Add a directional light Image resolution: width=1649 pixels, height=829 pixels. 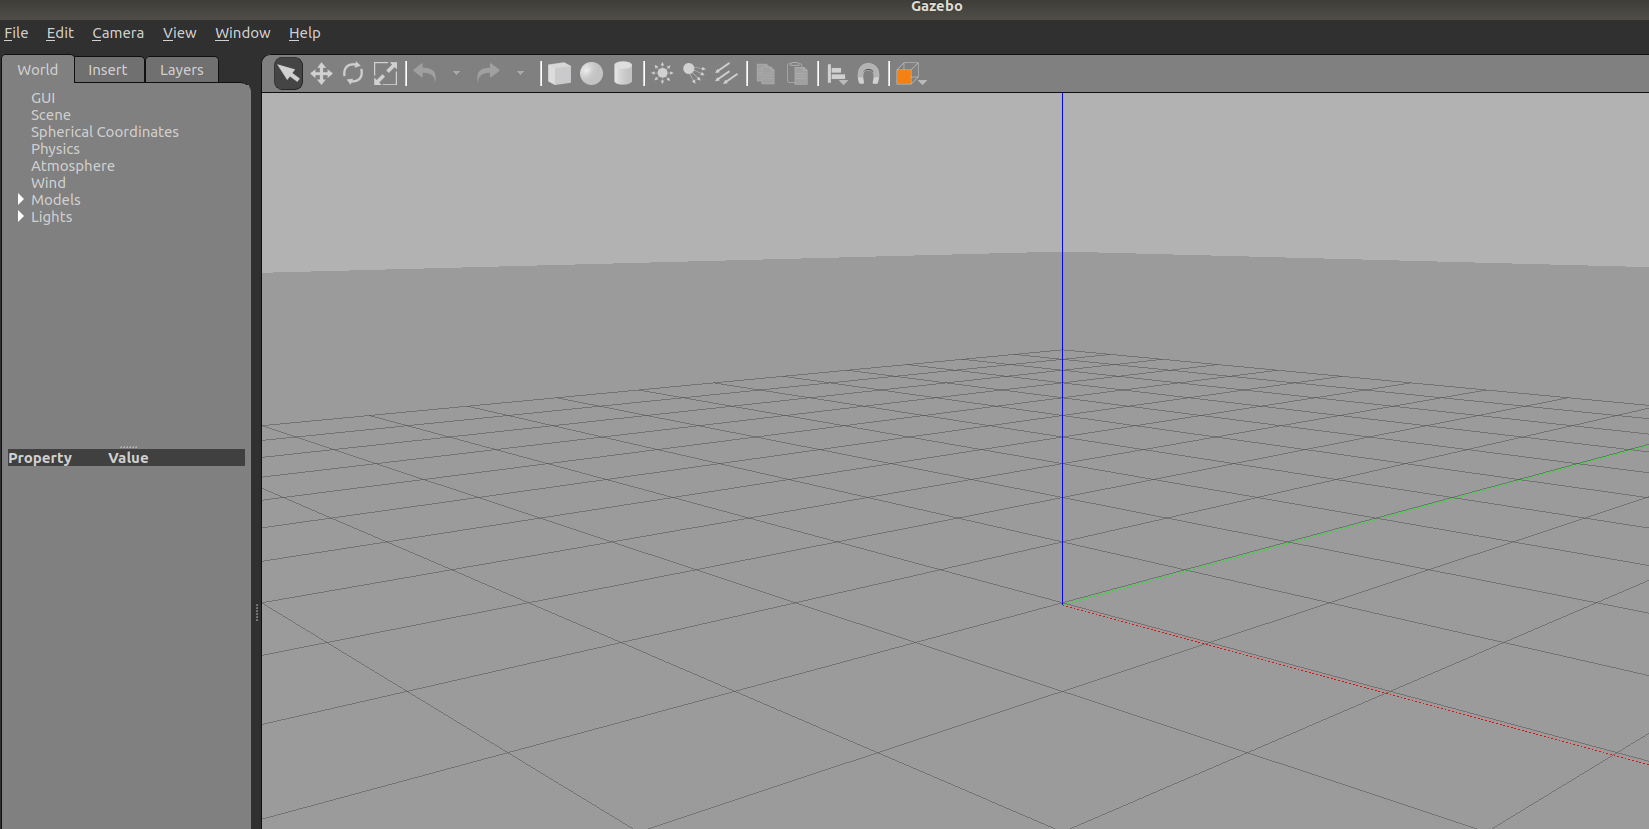[726, 74]
